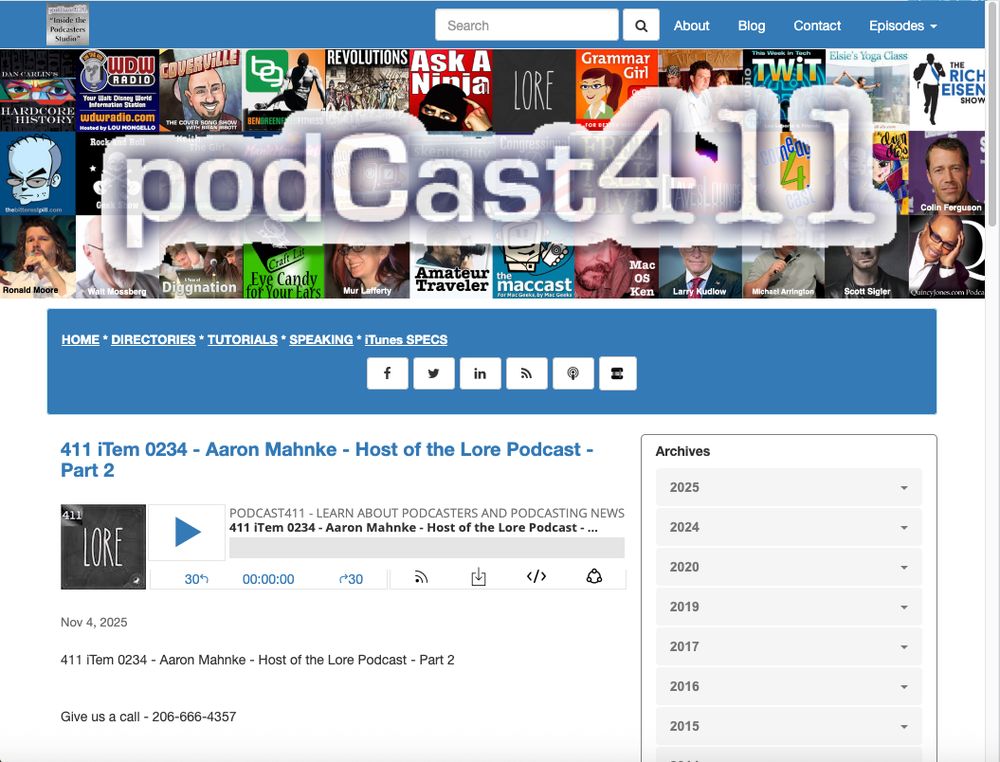Open the iTunes SPECS link
1000x762 pixels.
pos(406,340)
